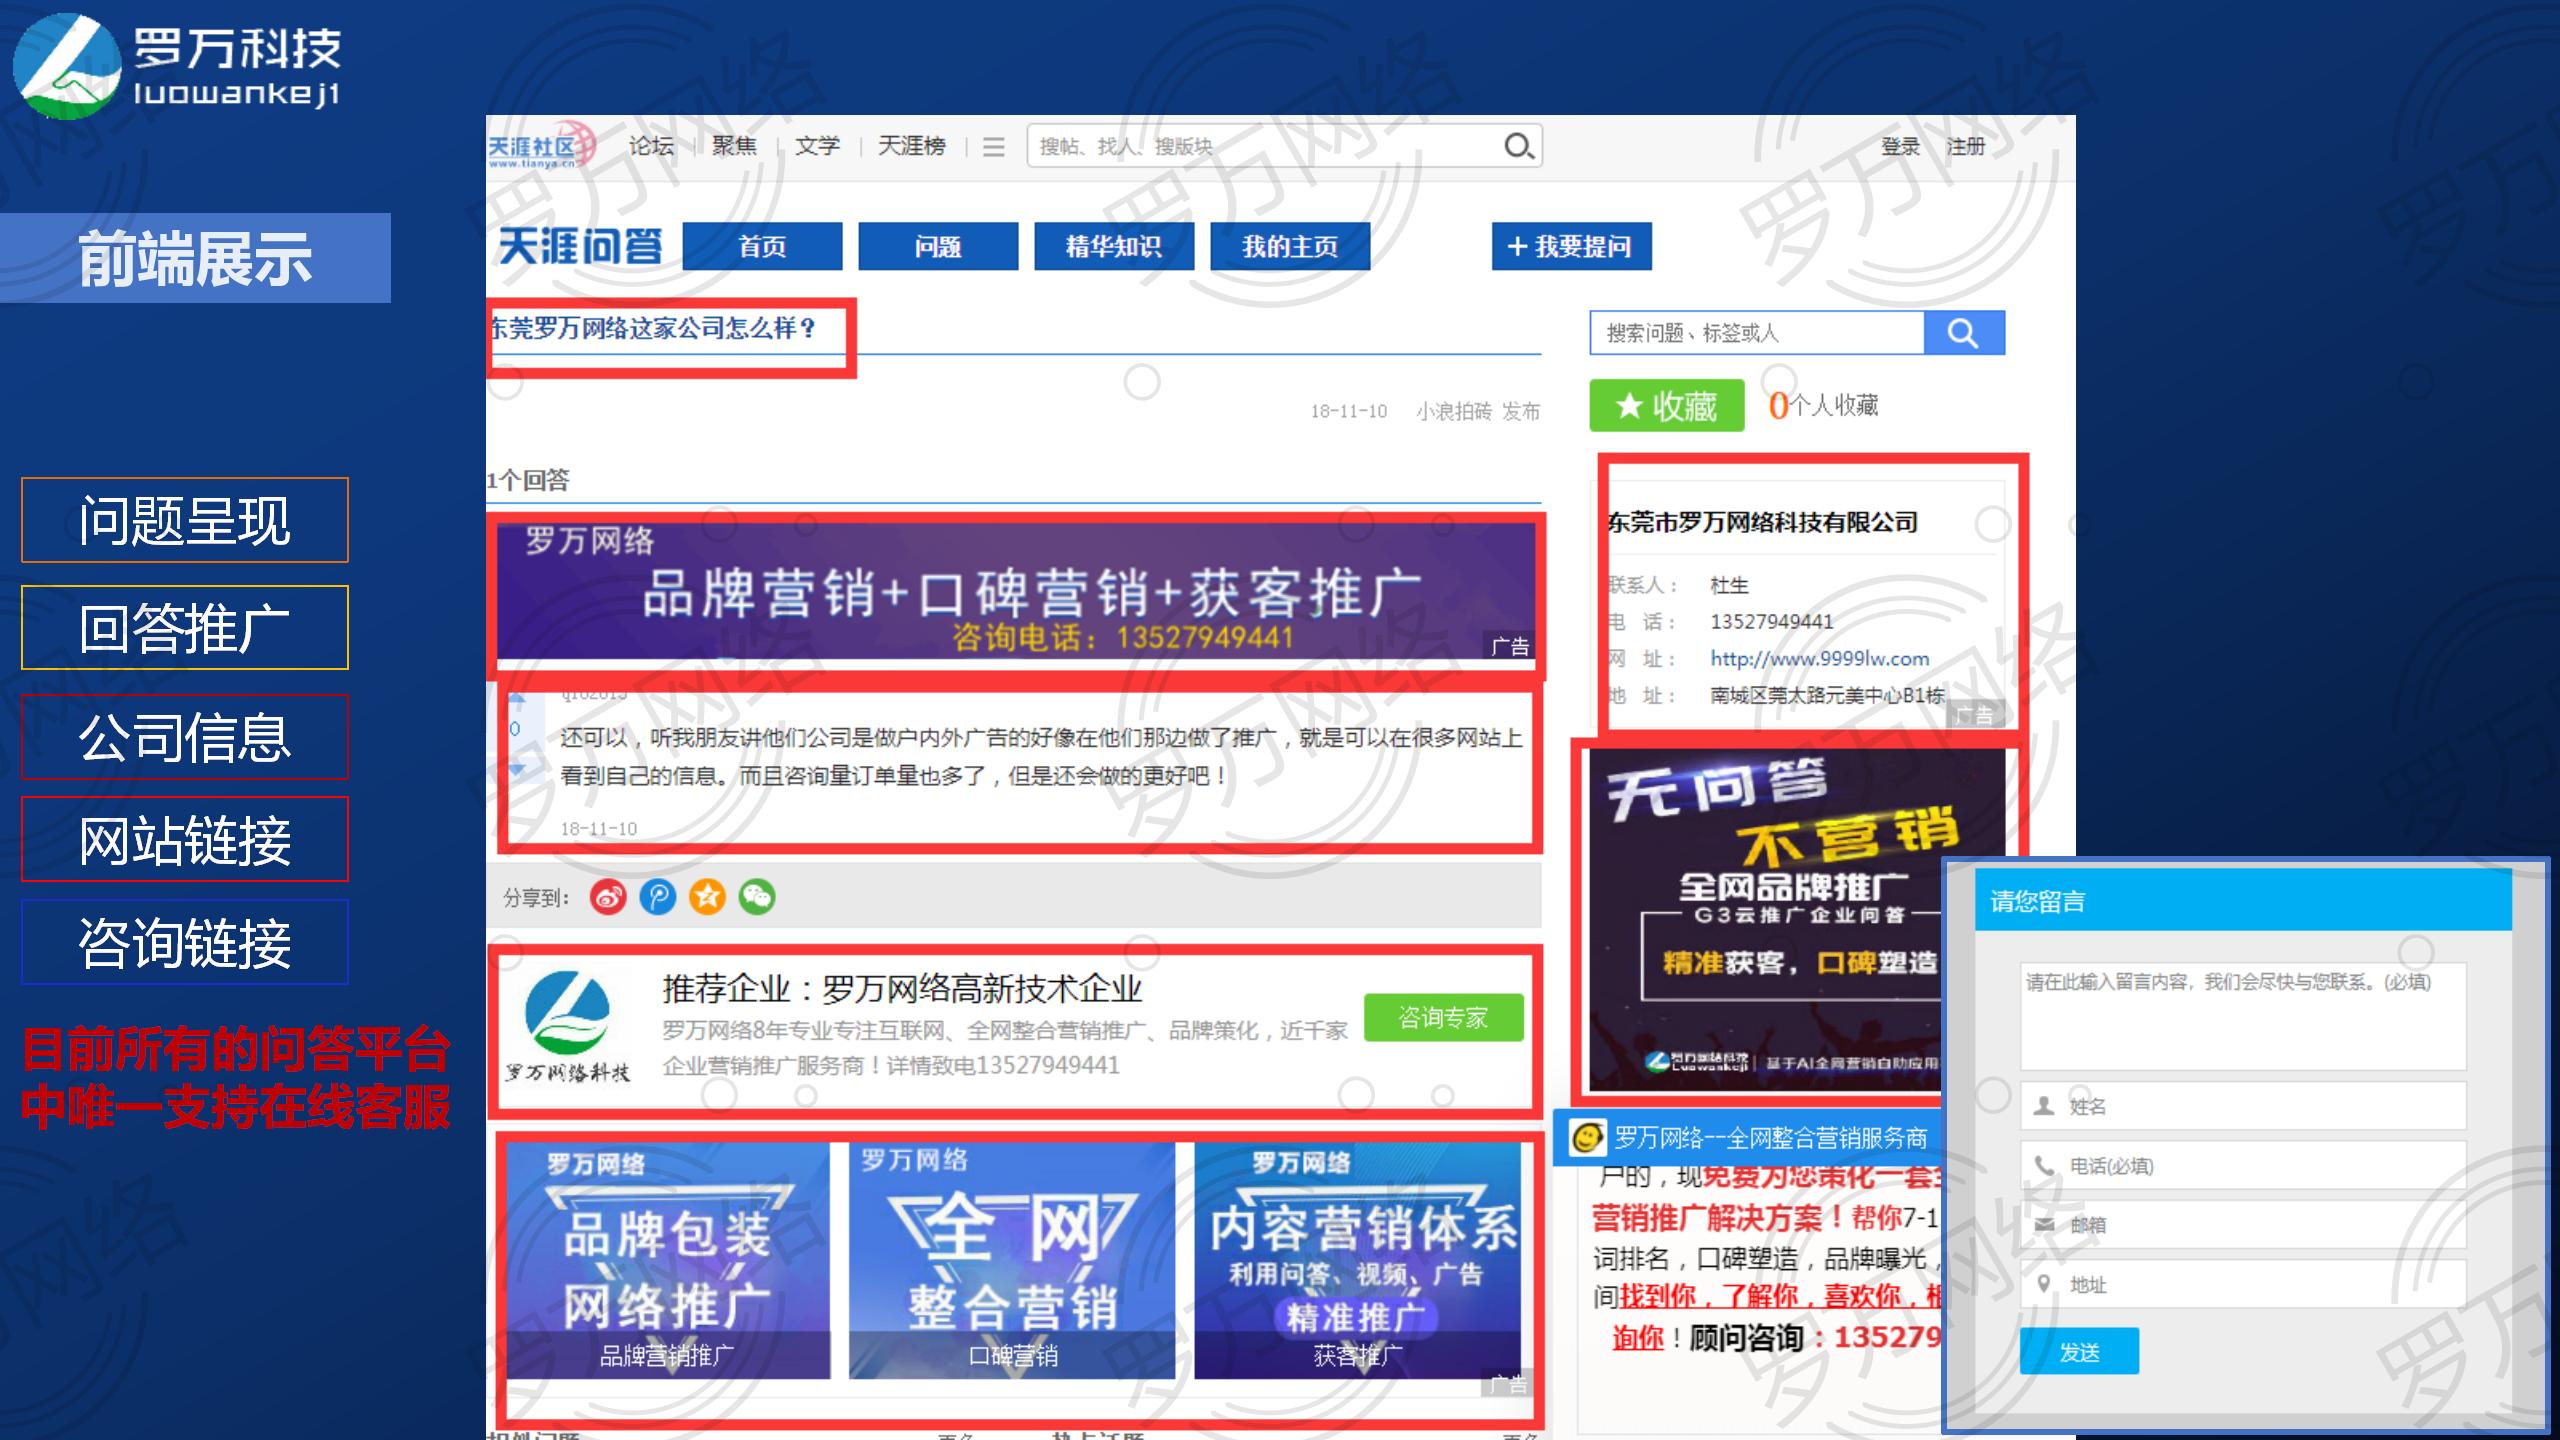Click the Luowankeji logo at slide top-left
Screen dimensions: 2560x1440
click(176, 66)
